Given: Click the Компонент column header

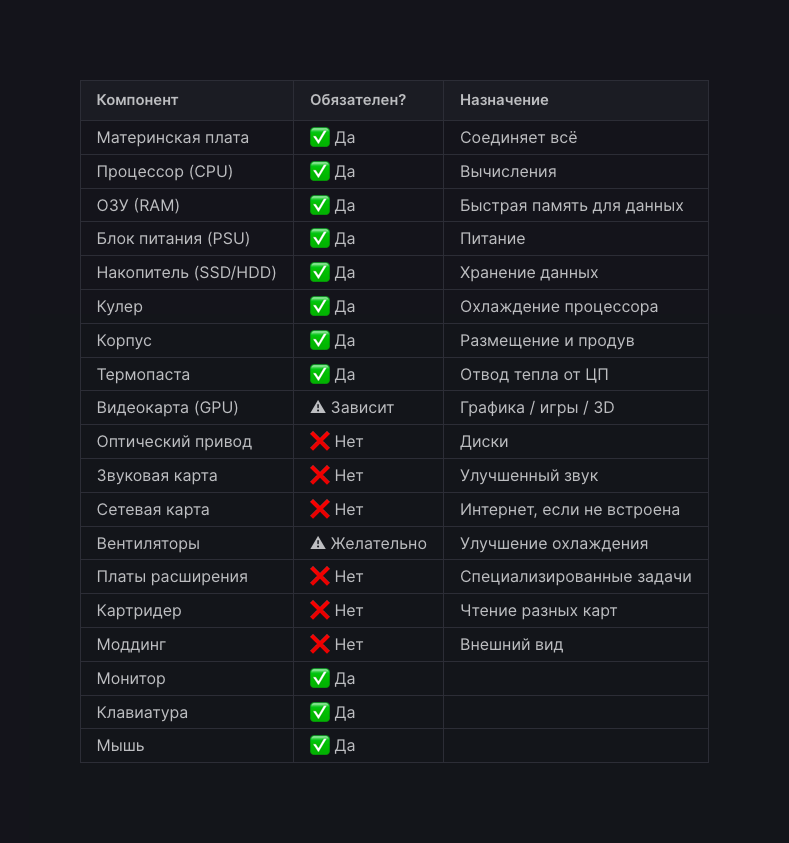Looking at the screenshot, I should click(137, 100).
